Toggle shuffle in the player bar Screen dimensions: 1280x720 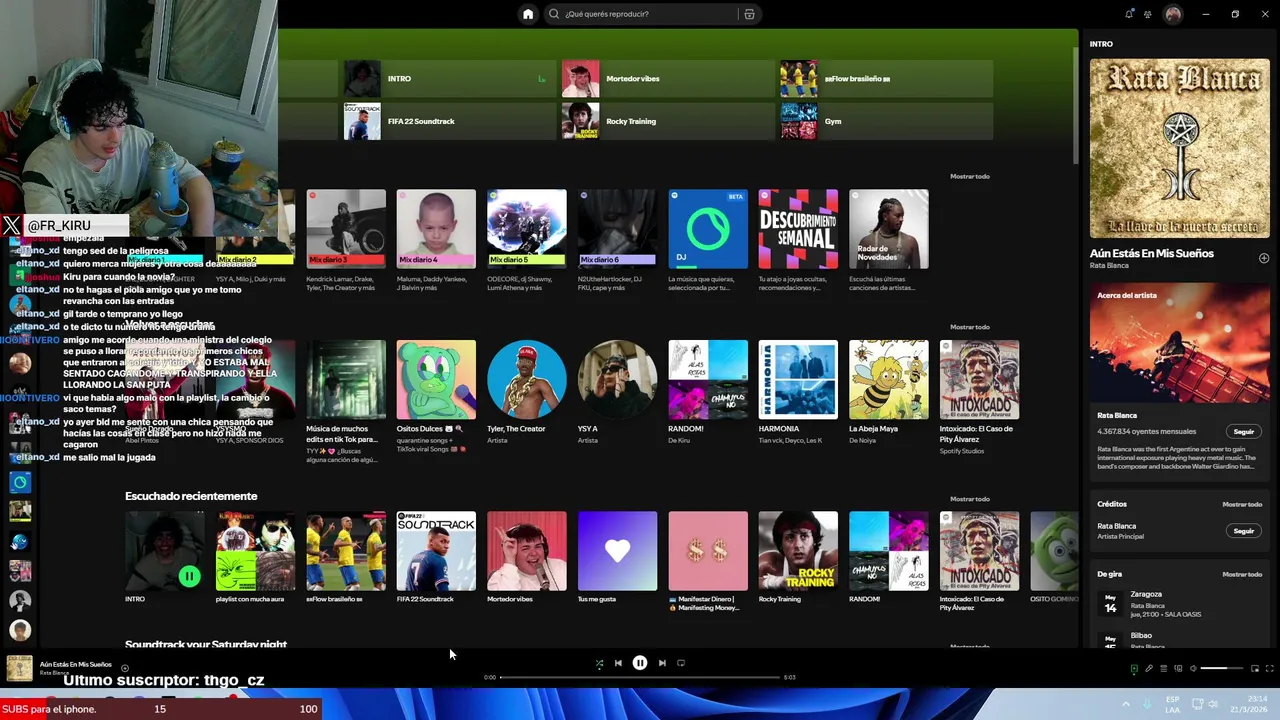(599, 663)
